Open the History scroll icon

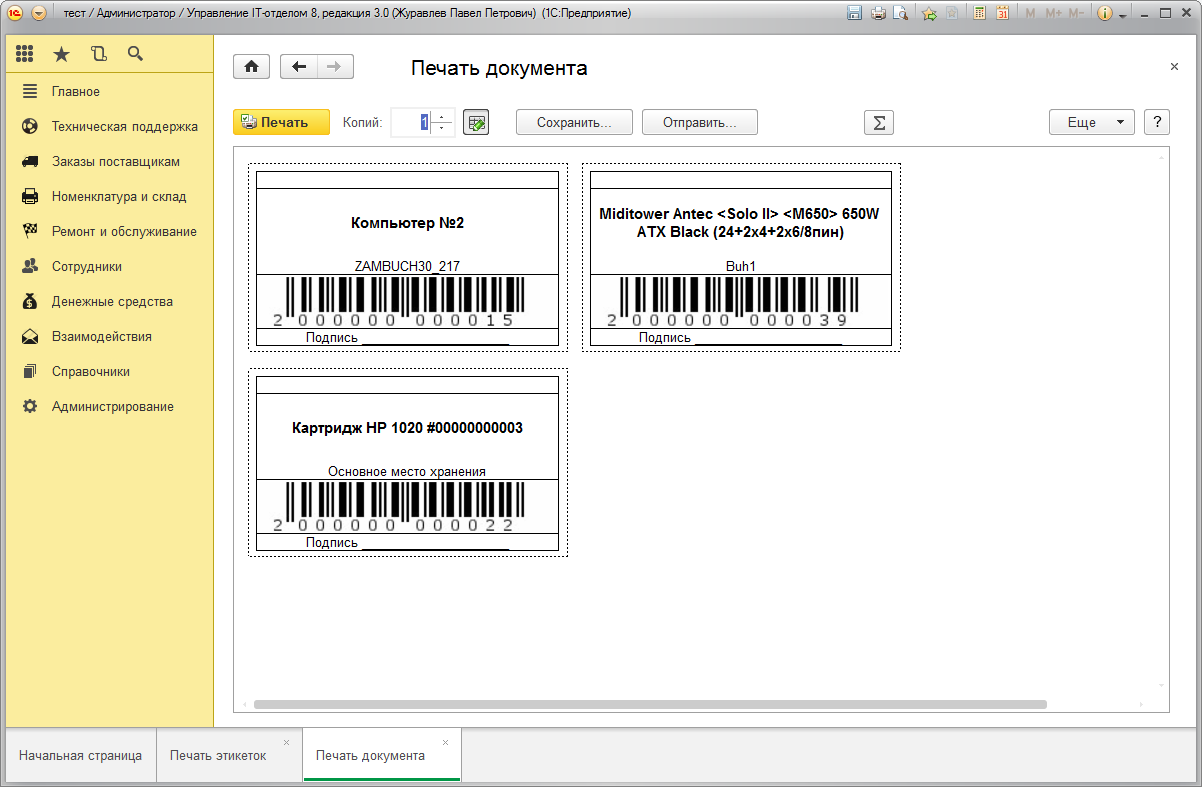click(x=98, y=54)
